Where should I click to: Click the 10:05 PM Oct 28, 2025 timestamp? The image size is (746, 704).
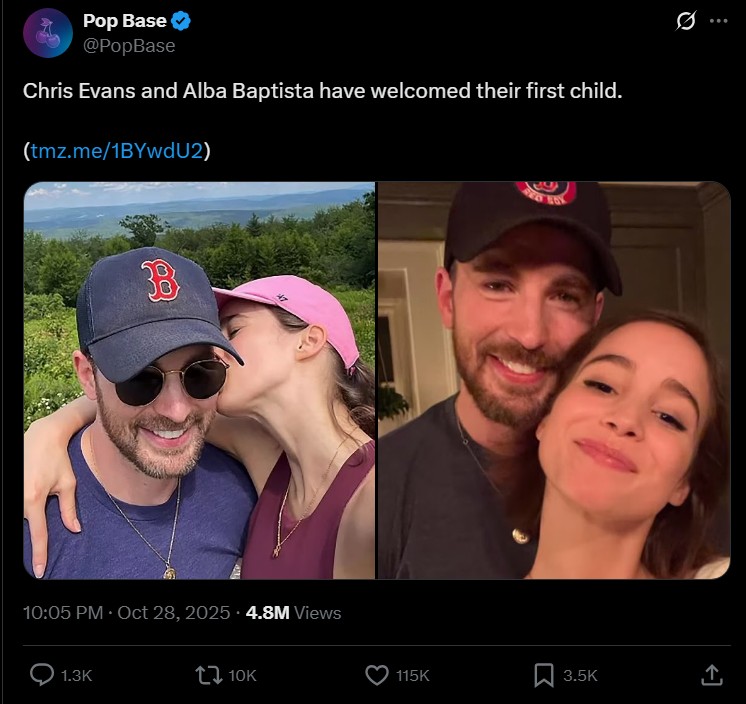127,613
